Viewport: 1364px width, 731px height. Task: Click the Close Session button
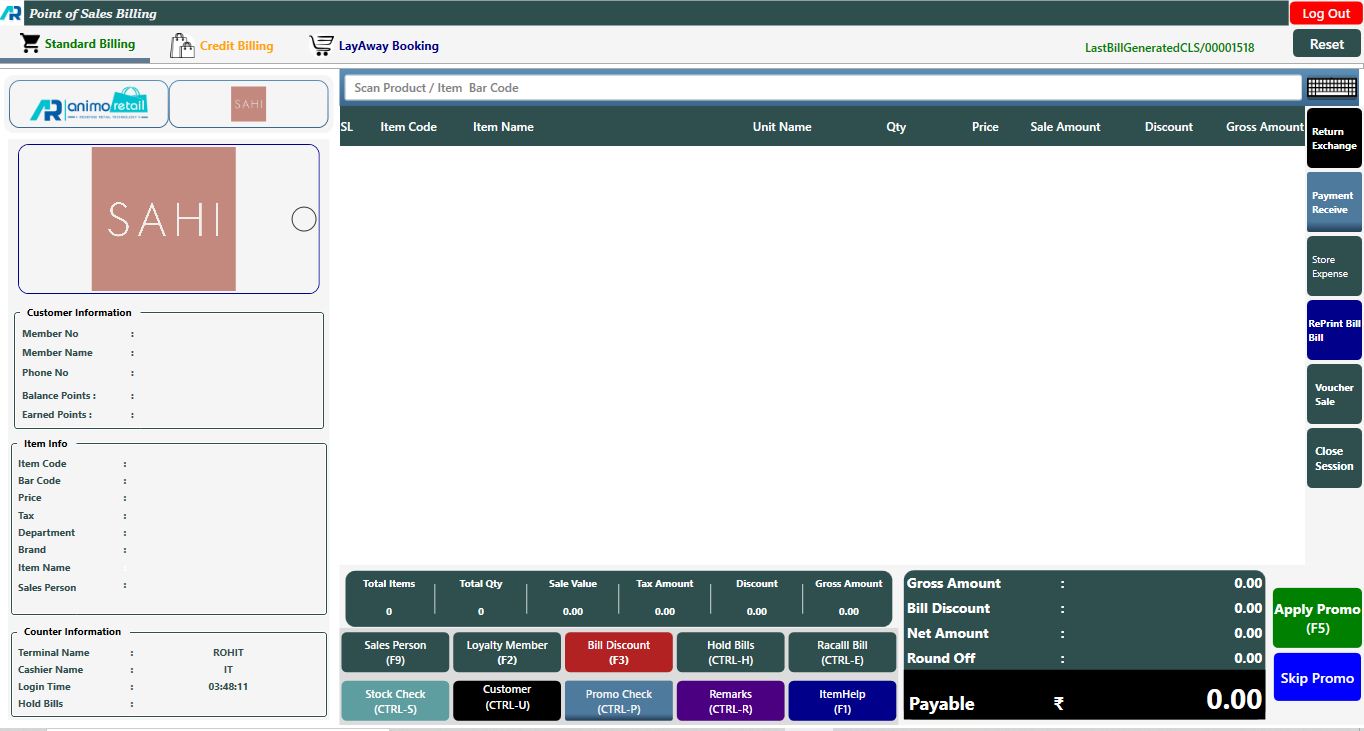pyautogui.click(x=1334, y=458)
